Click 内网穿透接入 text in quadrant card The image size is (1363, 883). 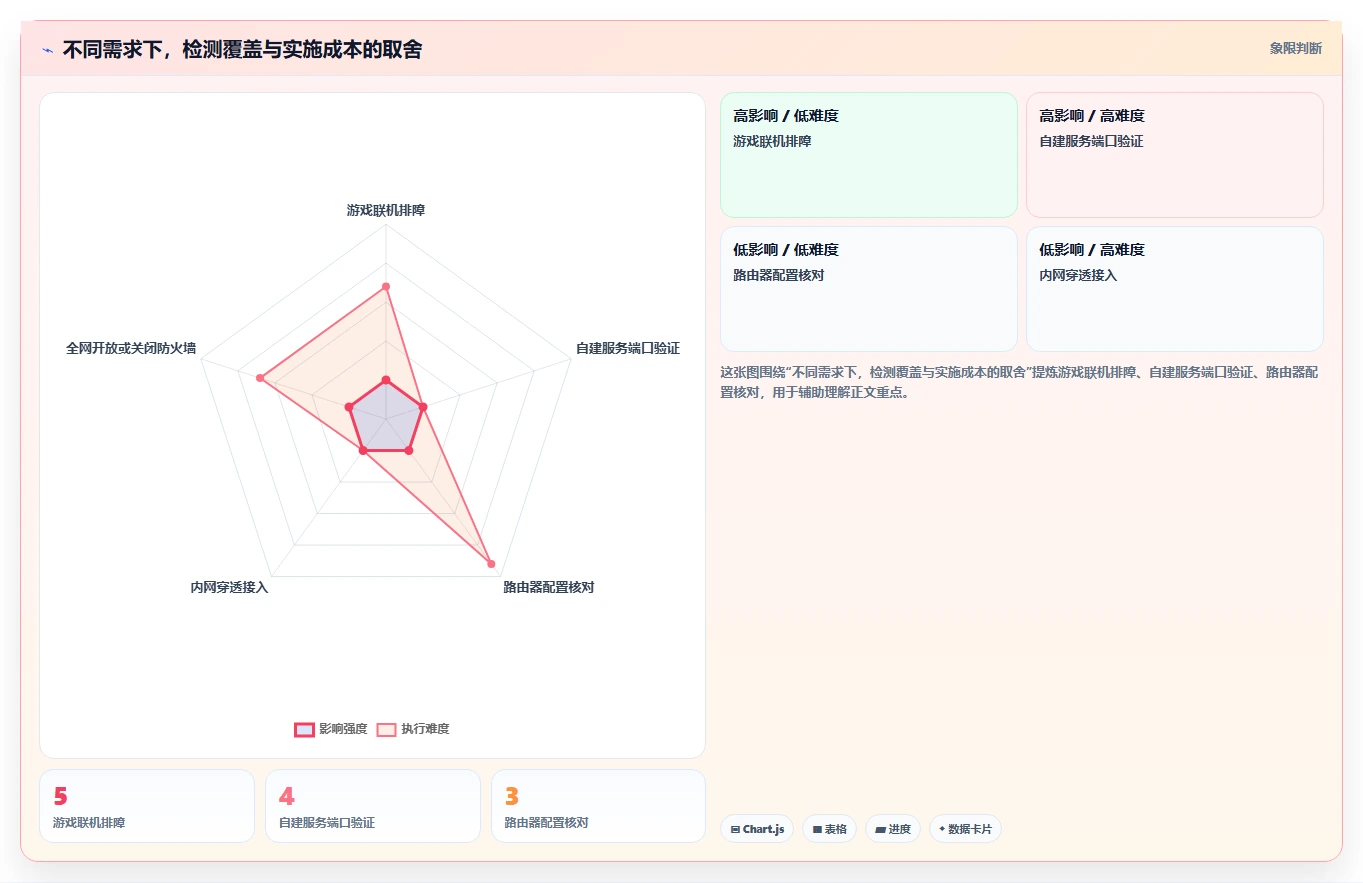1078,275
